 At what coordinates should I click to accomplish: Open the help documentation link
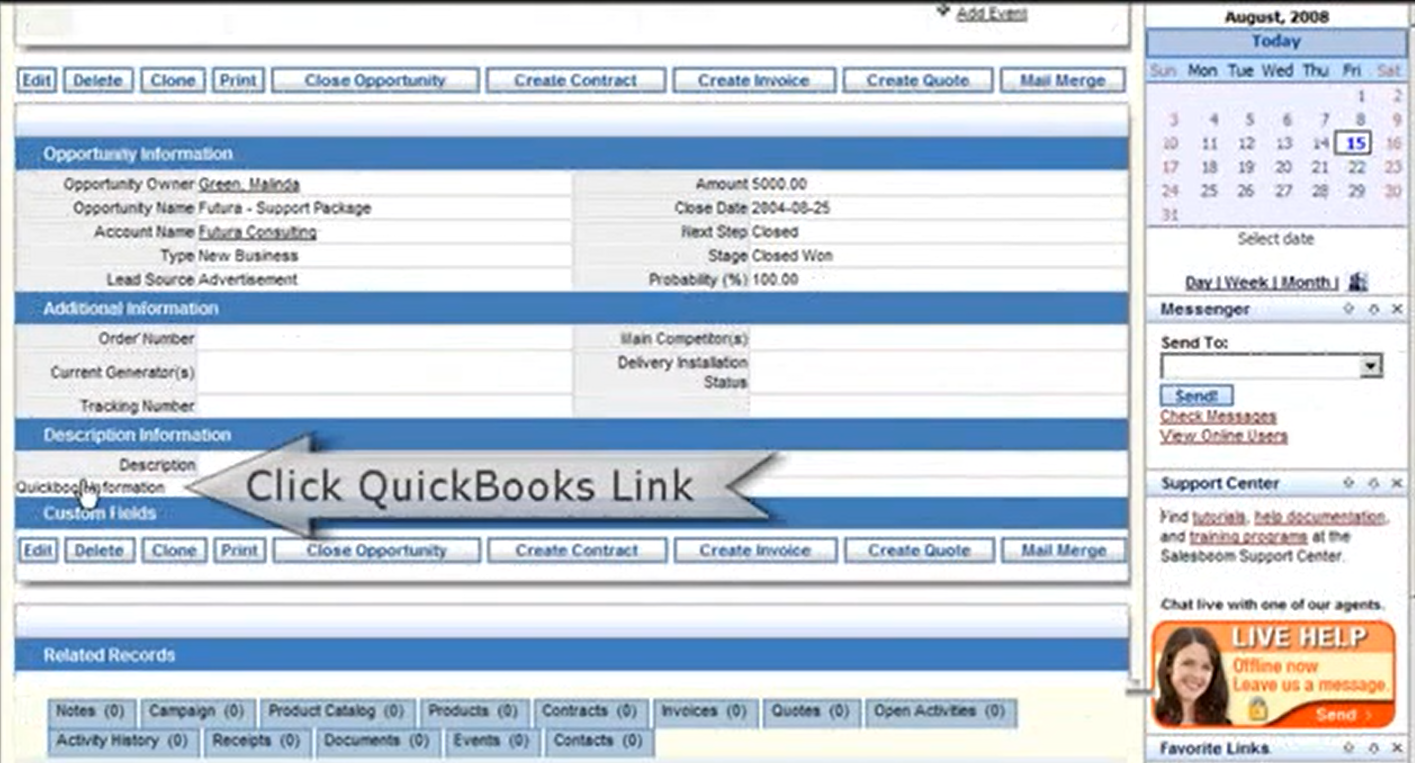coord(1320,517)
